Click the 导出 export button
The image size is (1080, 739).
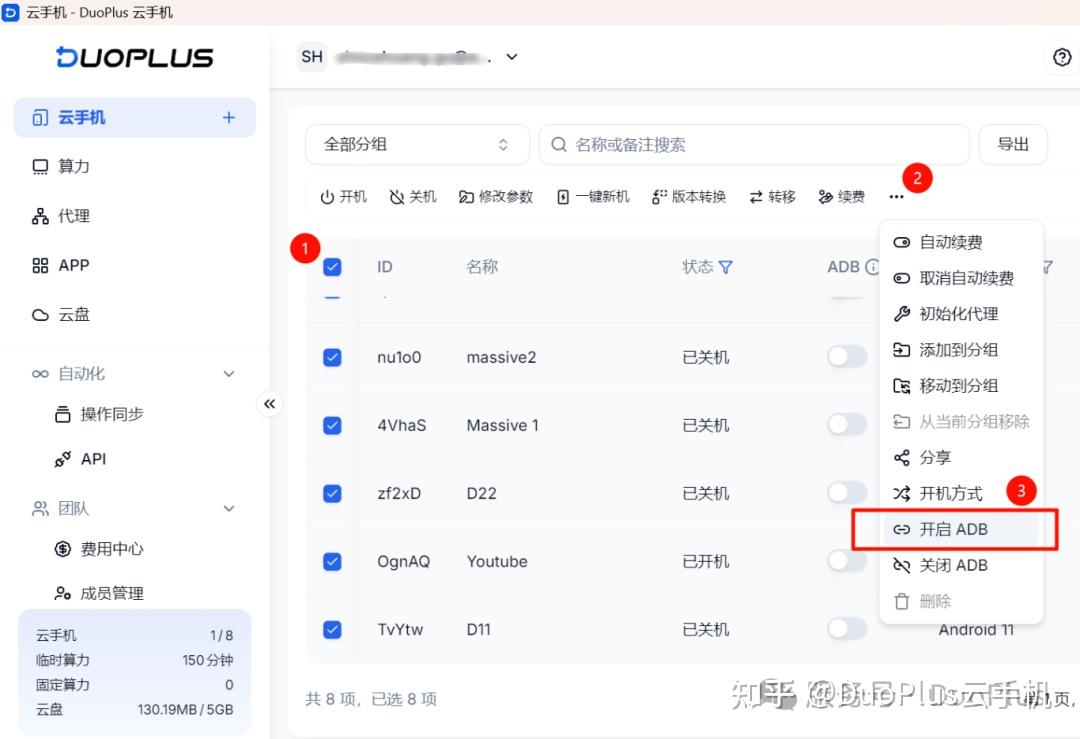point(1013,144)
